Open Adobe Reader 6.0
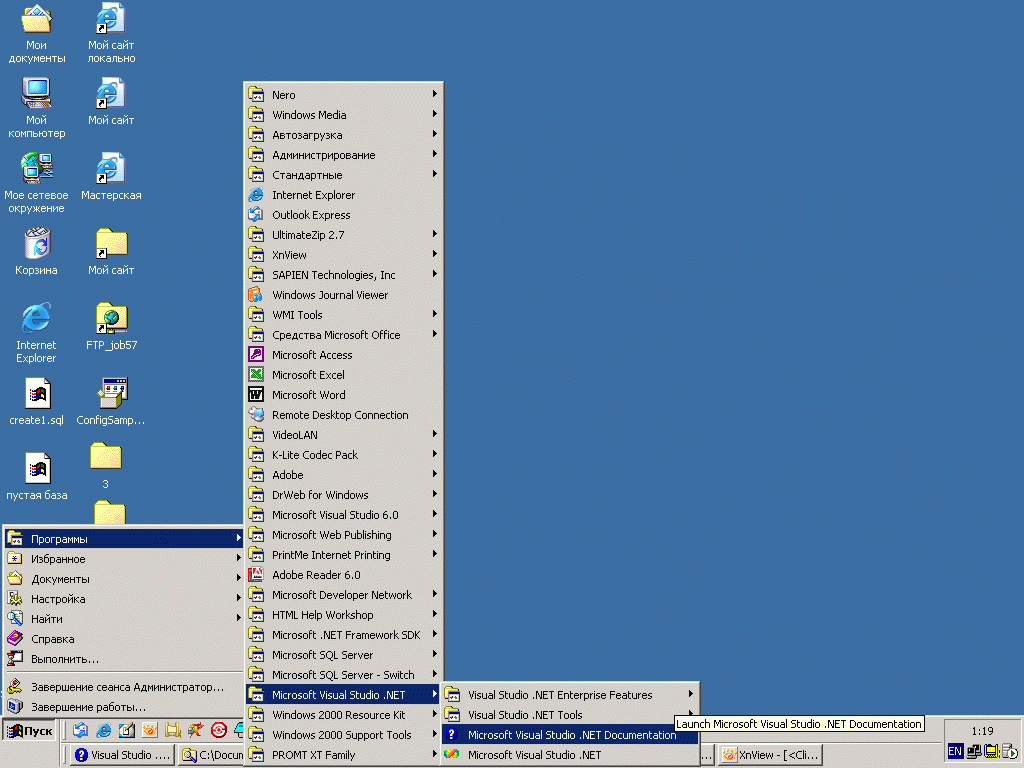This screenshot has width=1024, height=768. (344, 575)
